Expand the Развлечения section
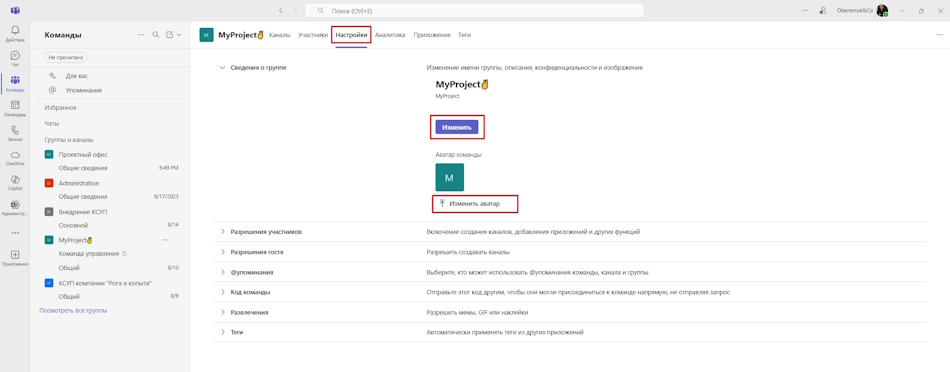This screenshot has height=372, width=950. [x=222, y=312]
